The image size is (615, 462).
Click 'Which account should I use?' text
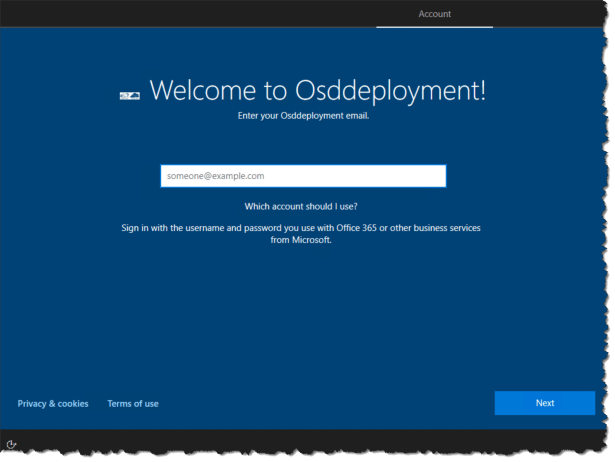coord(301,207)
